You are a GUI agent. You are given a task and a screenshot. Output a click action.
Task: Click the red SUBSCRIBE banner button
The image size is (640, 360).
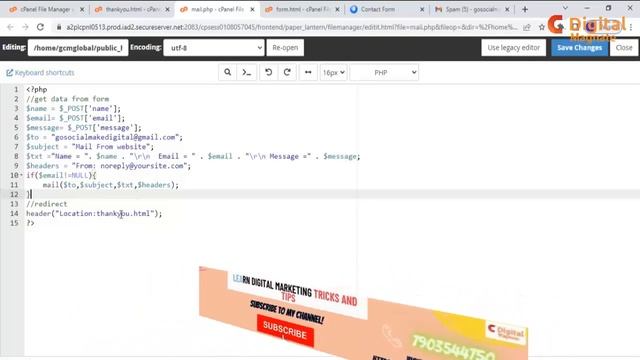pos(285,331)
